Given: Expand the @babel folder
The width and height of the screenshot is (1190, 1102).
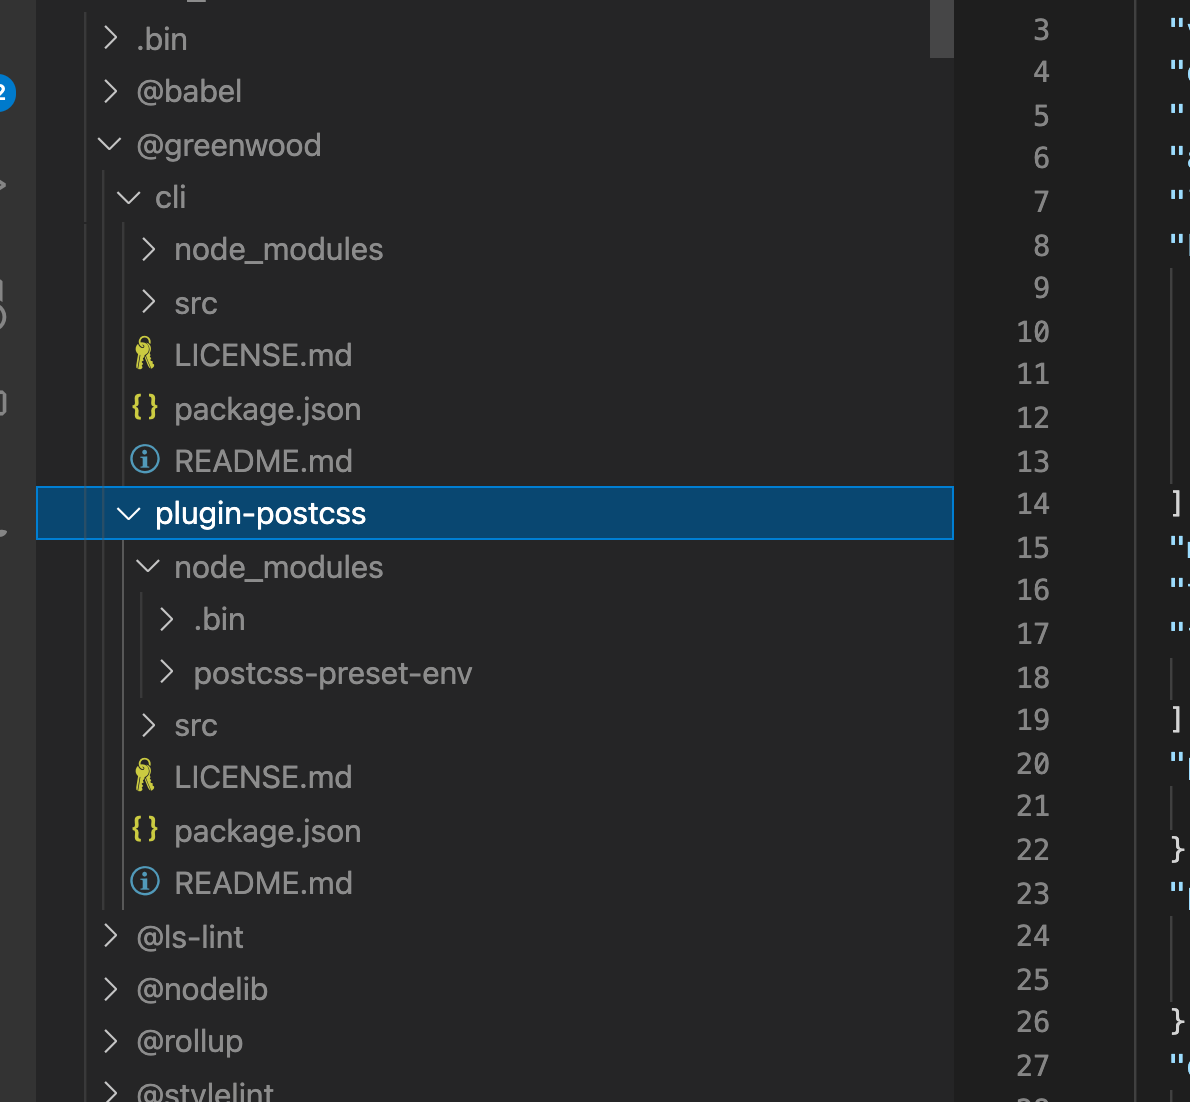Looking at the screenshot, I should (x=110, y=91).
